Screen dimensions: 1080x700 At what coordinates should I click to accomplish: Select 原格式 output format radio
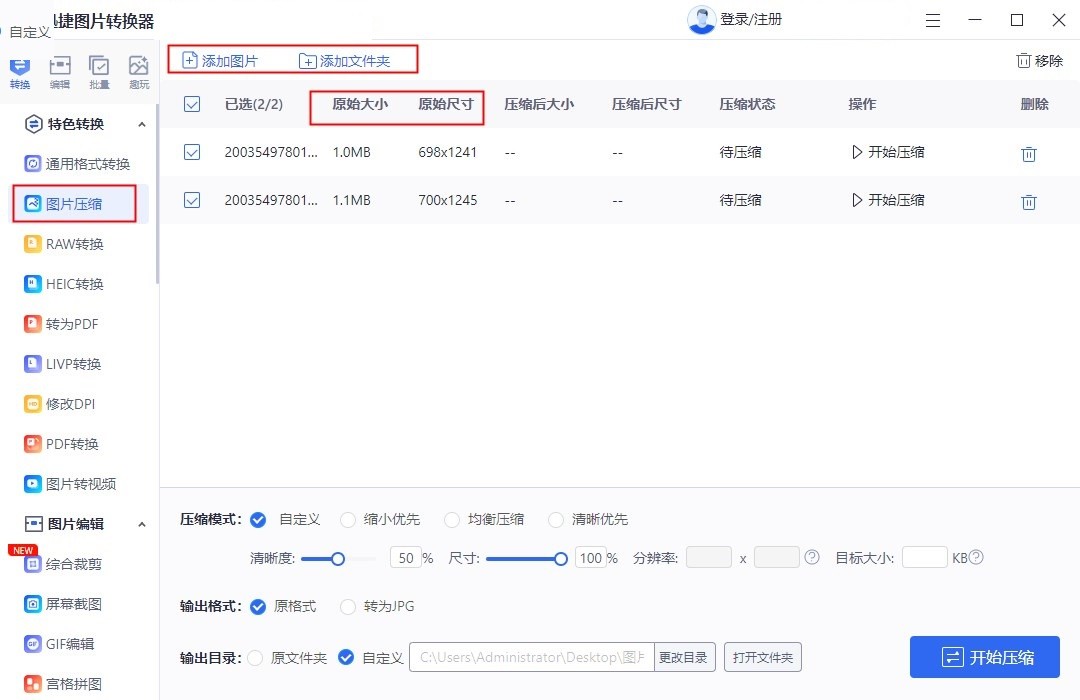(258, 606)
